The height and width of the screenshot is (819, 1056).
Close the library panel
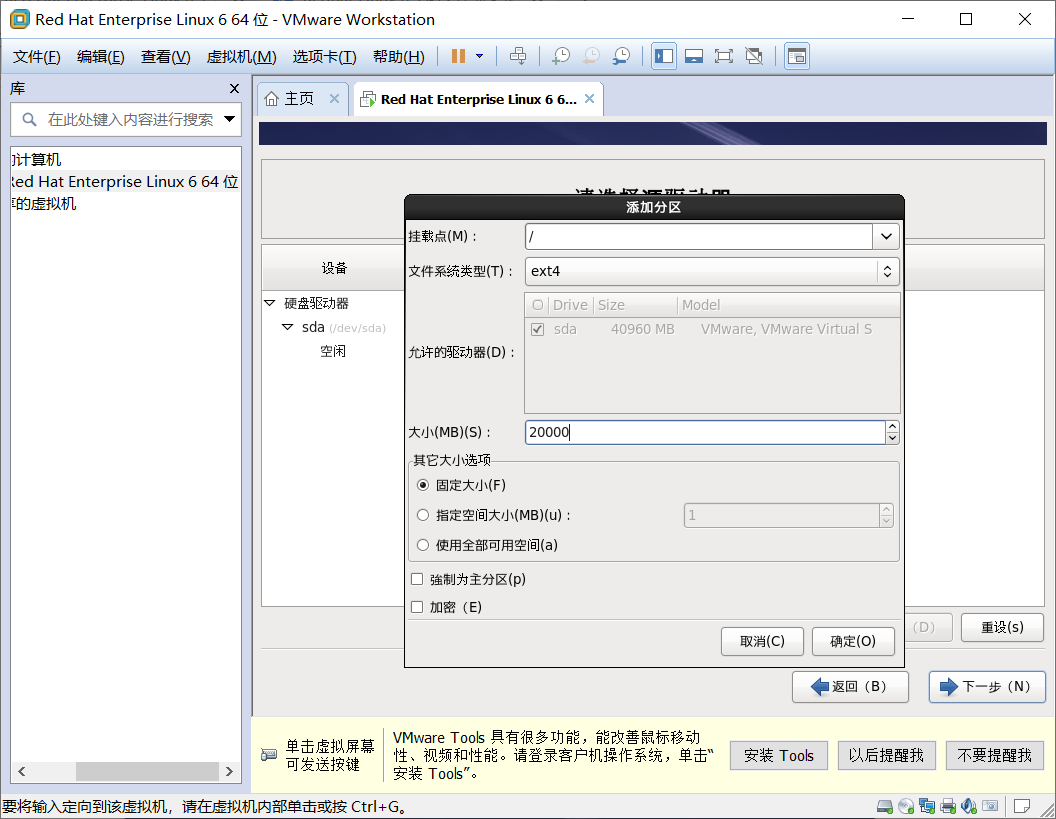234,88
